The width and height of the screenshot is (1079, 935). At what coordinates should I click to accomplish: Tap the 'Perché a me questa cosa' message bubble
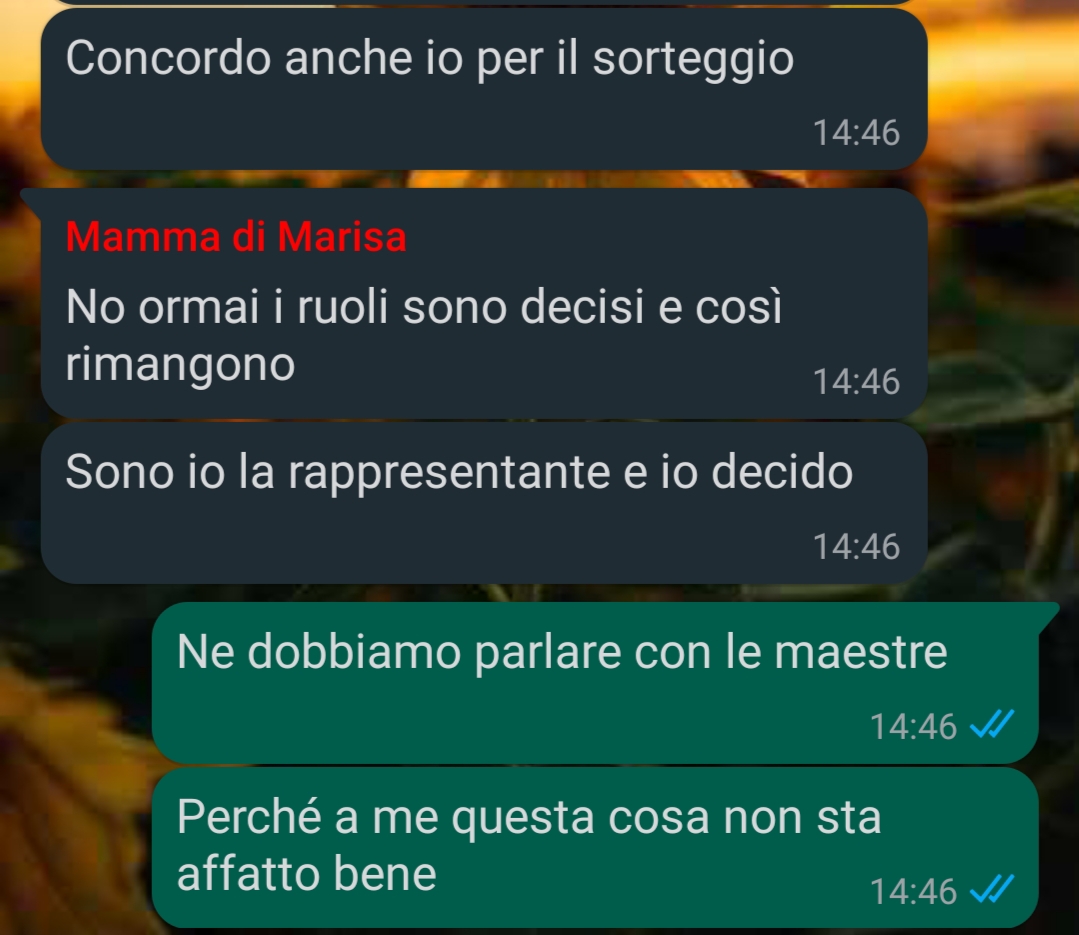coord(595,848)
